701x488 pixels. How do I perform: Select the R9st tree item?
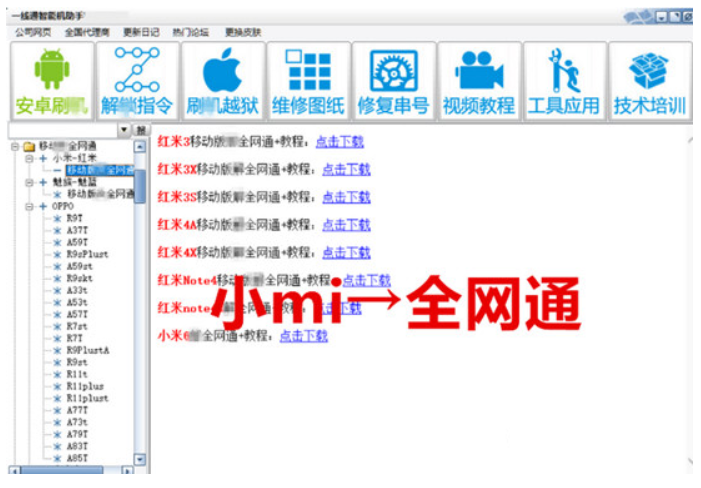pyautogui.click(x=77, y=362)
